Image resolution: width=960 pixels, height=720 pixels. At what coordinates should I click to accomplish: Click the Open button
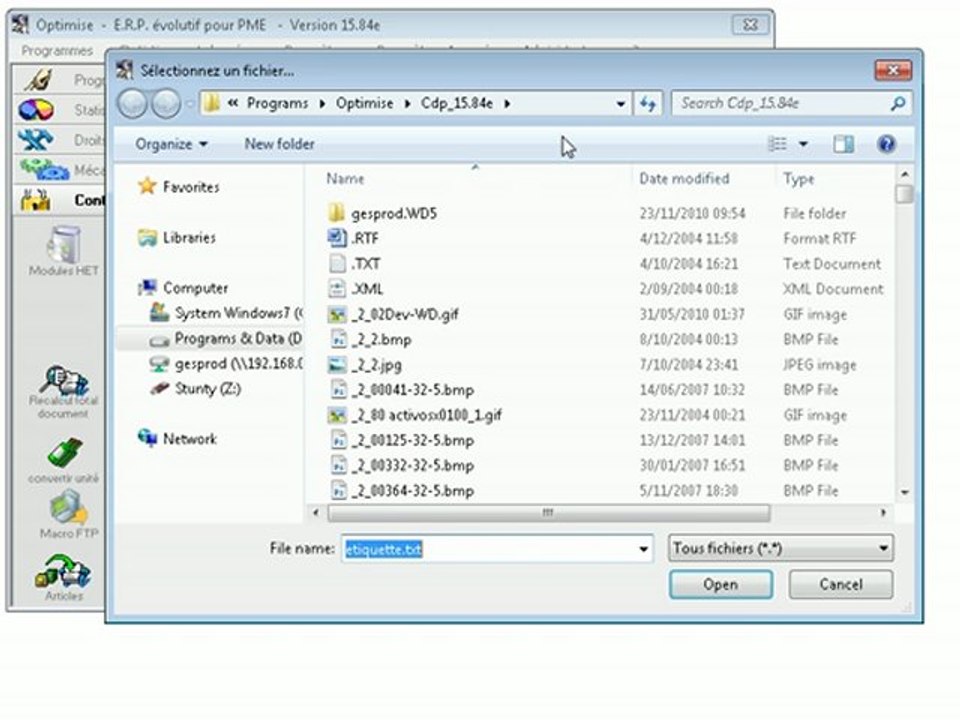pyautogui.click(x=721, y=585)
